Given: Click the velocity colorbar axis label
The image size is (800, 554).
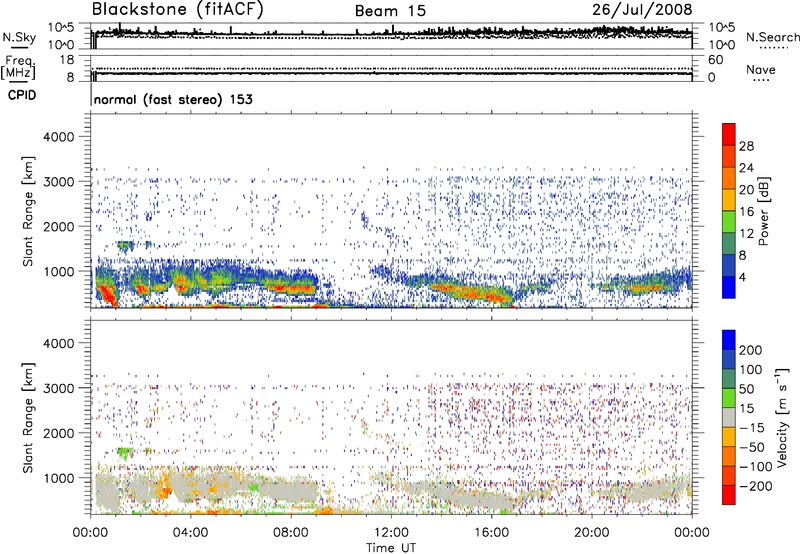Looking at the screenshot, I should (781, 417).
